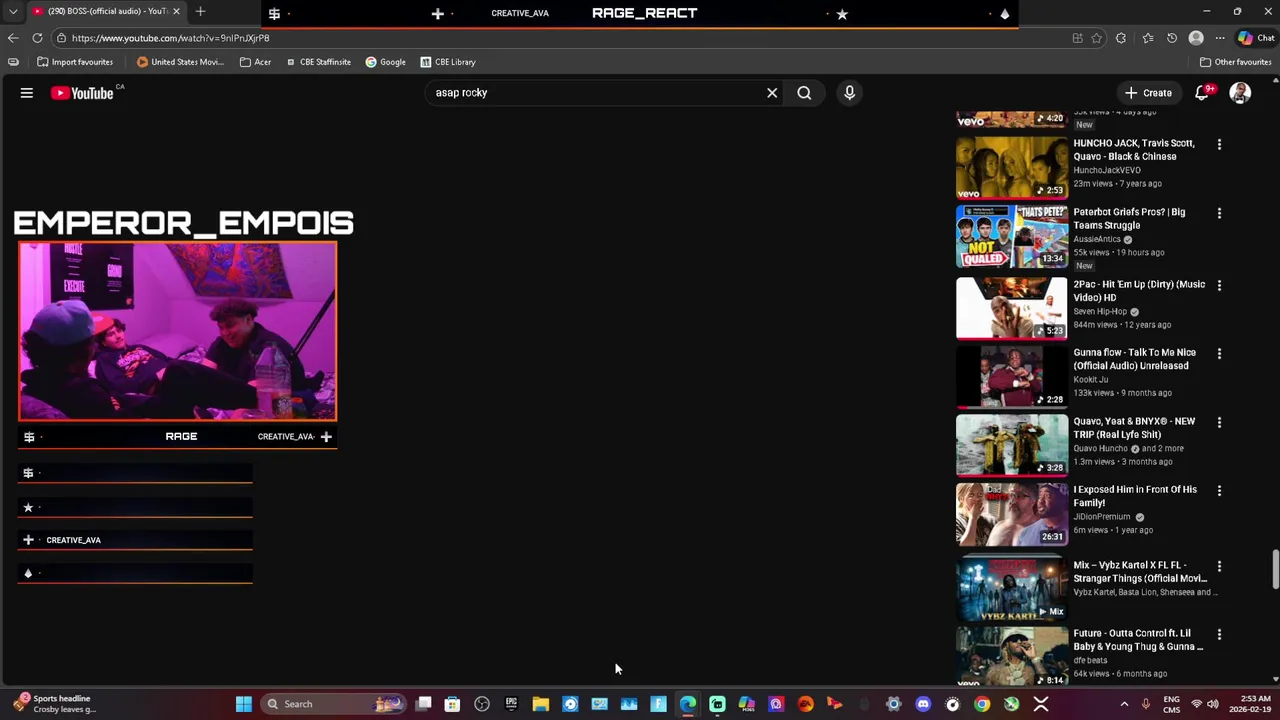This screenshot has width=1280, height=720.
Task: Open Gunna flow Talk To Me Nice title
Action: (x=1134, y=359)
